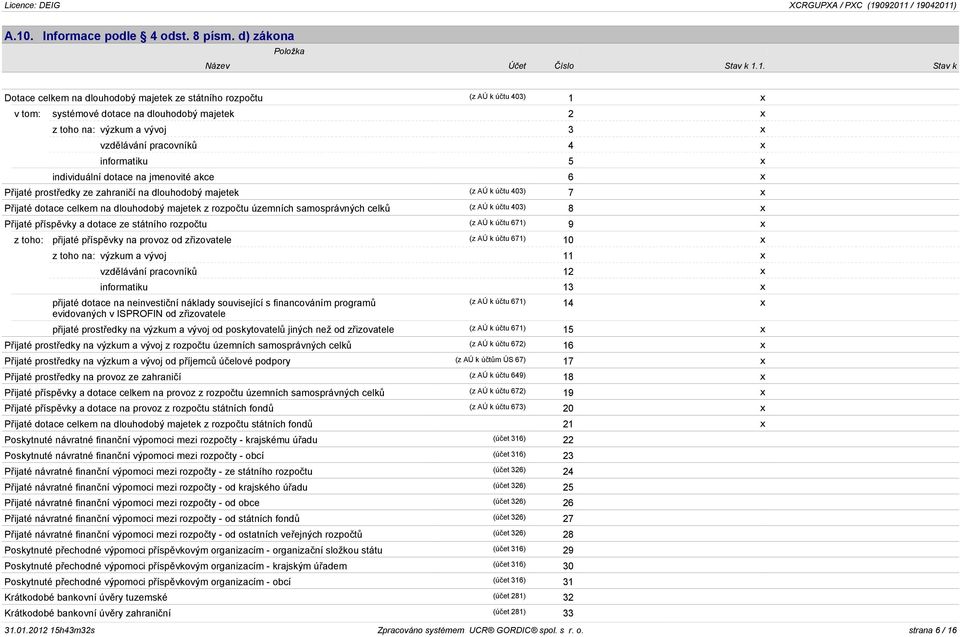Click 'Přijaté příspěvky a dotace ze státního rozpočtu'
The image size is (960, 637).
(x=105, y=225)
